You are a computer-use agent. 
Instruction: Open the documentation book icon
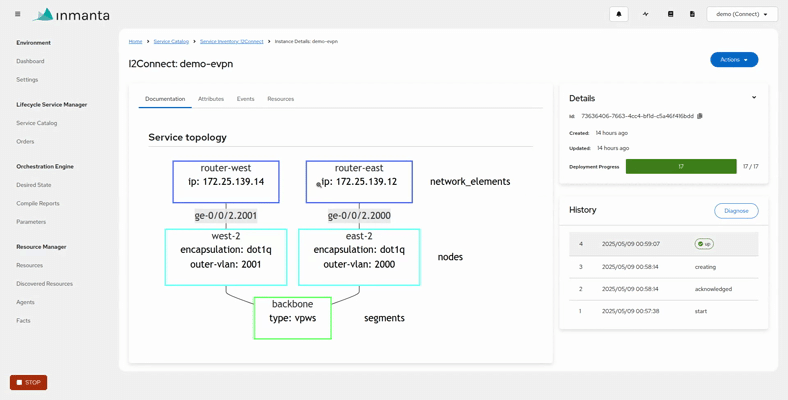click(670, 14)
